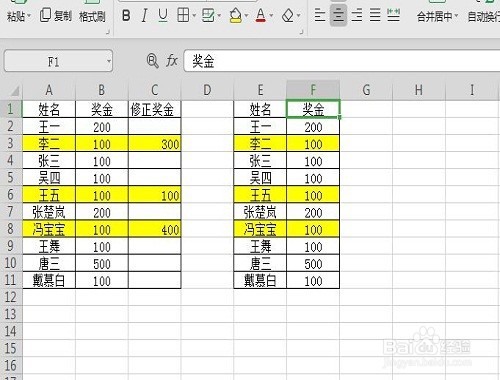
Task: Click into the name box showing F1
Action: click(53, 61)
